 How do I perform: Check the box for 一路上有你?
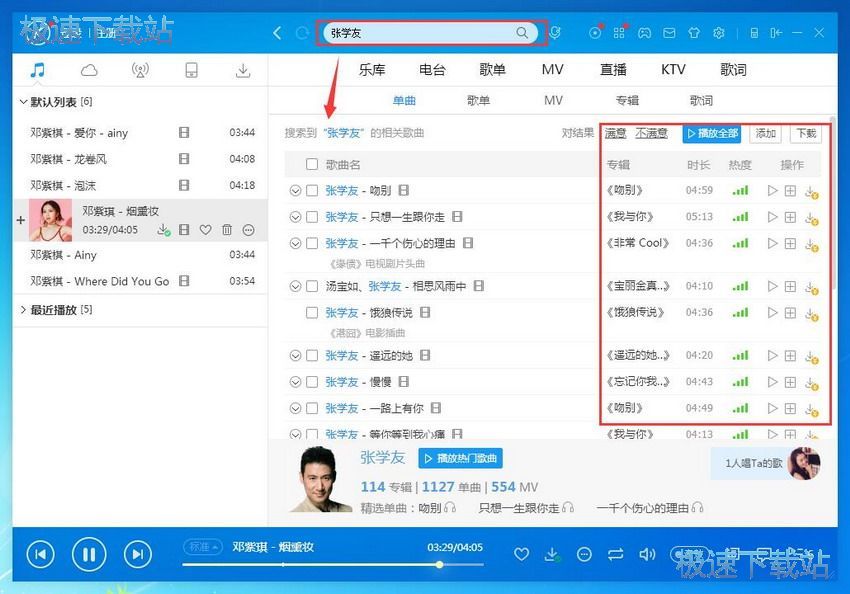(x=312, y=408)
